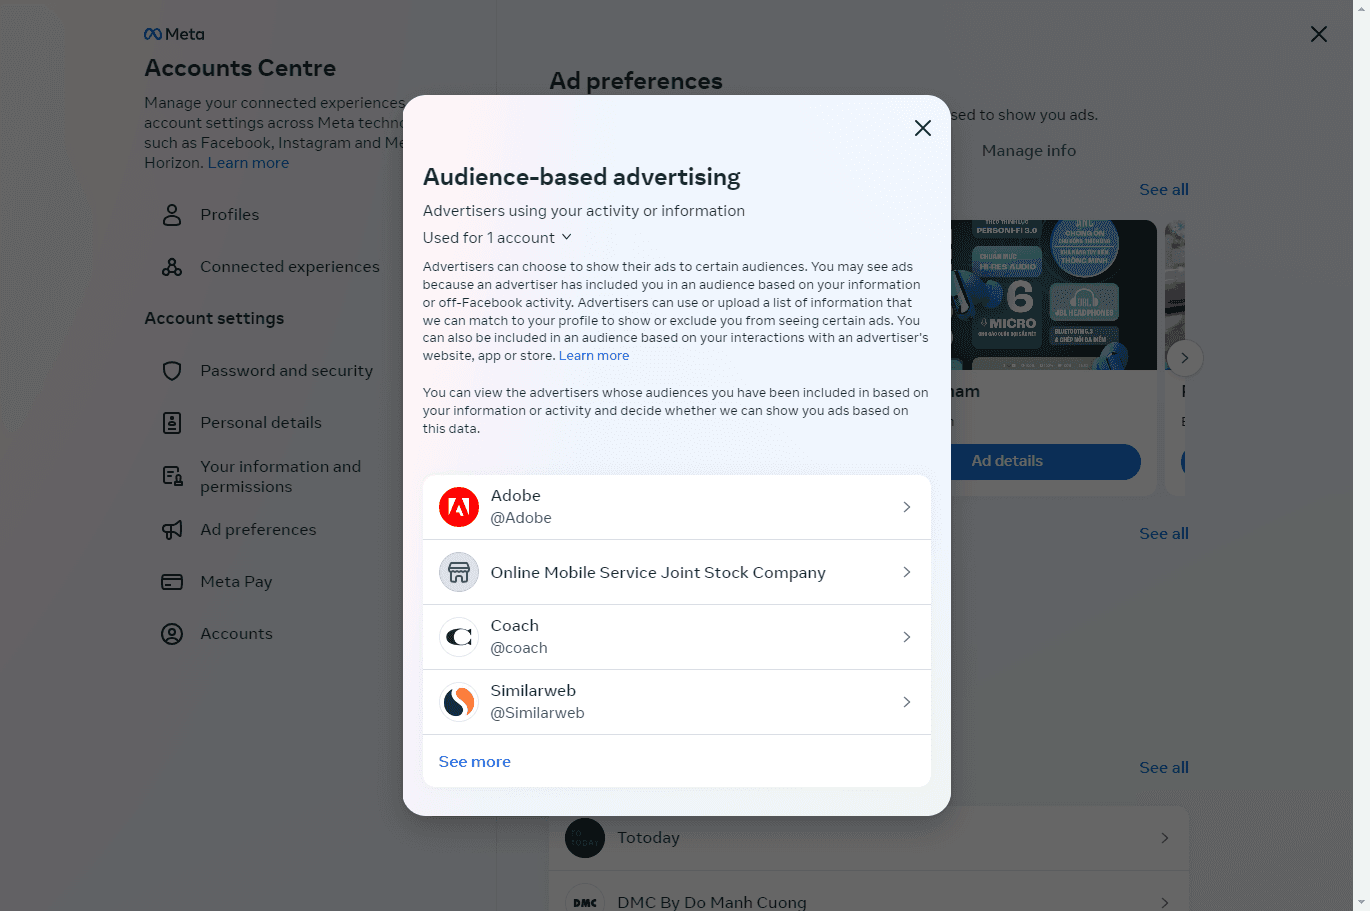Click the Audience-based advertising heading
Viewport: 1370px width, 911px height.
pos(581,177)
